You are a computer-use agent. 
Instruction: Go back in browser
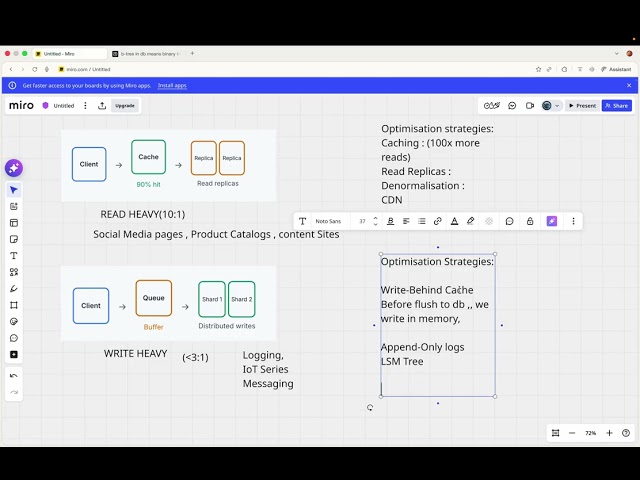pos(11,69)
